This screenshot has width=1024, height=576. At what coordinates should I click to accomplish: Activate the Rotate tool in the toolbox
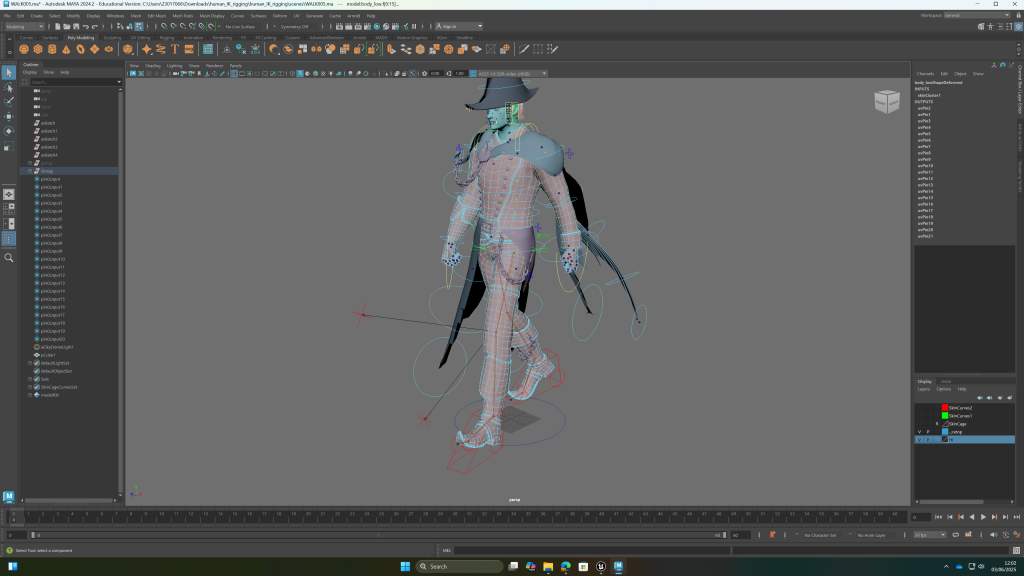tap(9, 131)
